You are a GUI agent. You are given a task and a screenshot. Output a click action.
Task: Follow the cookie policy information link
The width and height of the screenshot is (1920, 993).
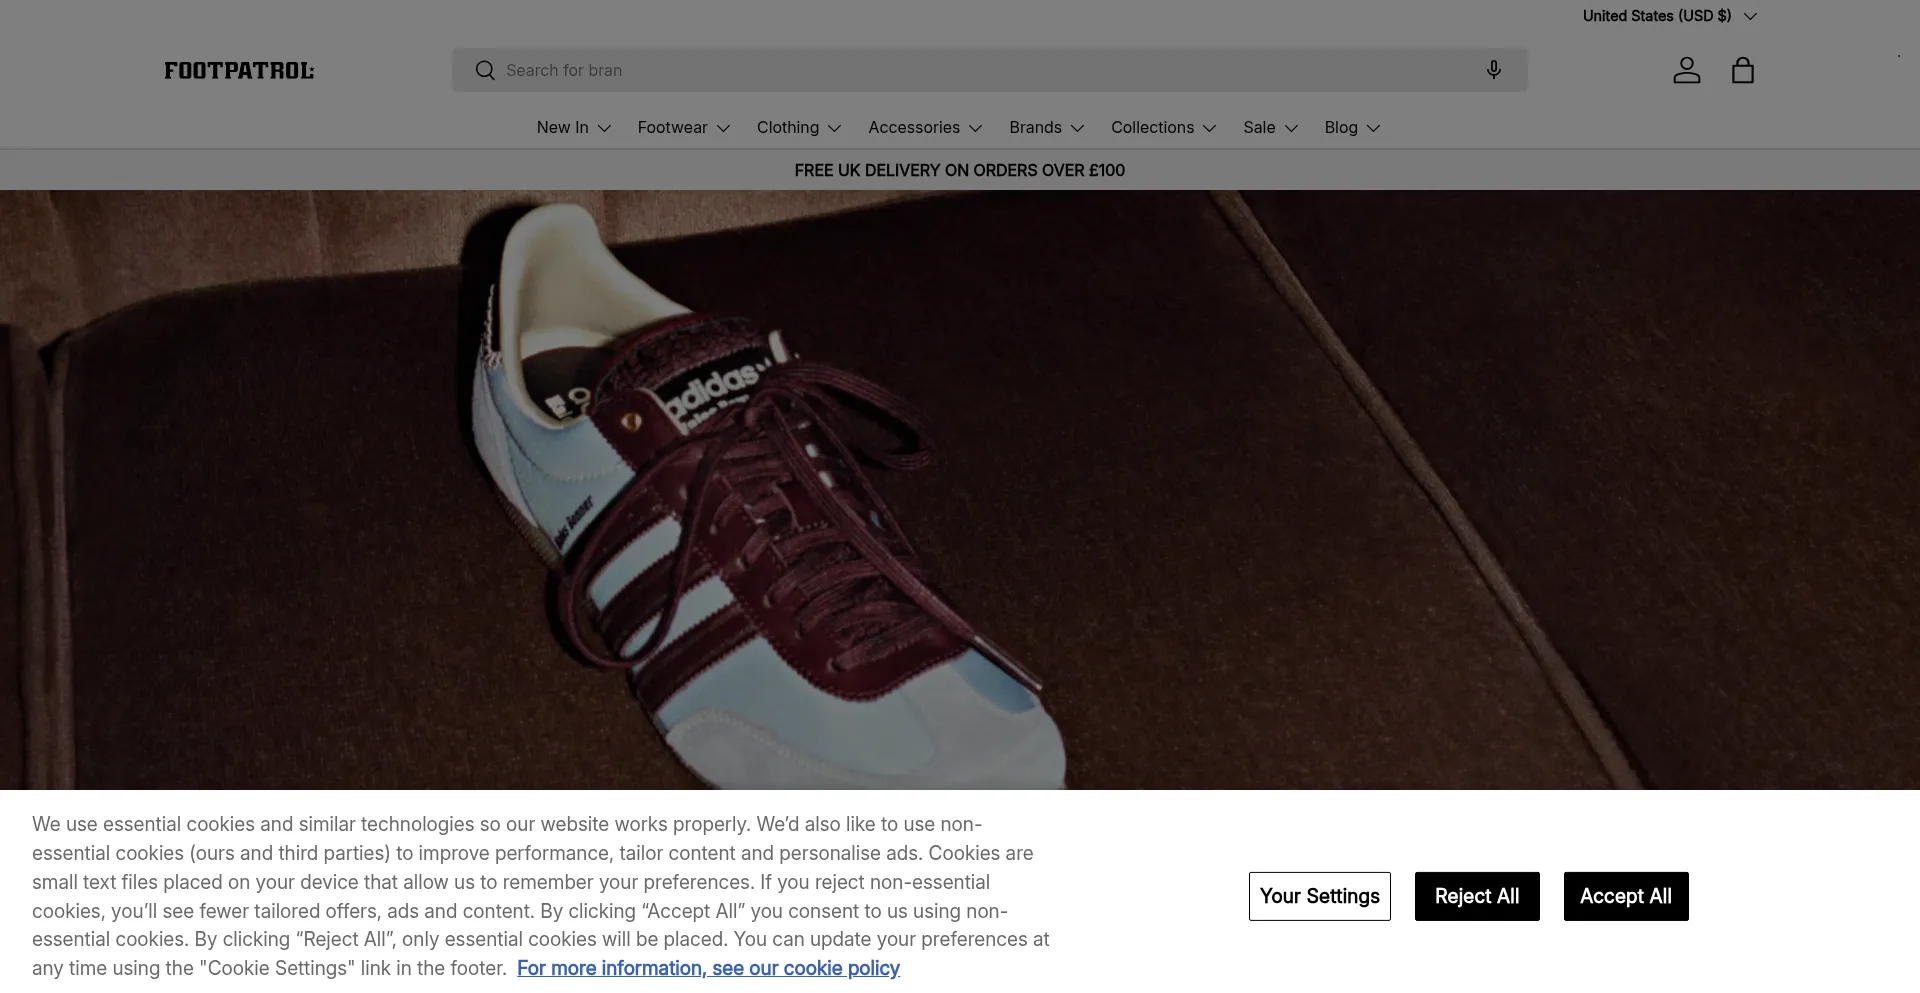[x=708, y=968]
